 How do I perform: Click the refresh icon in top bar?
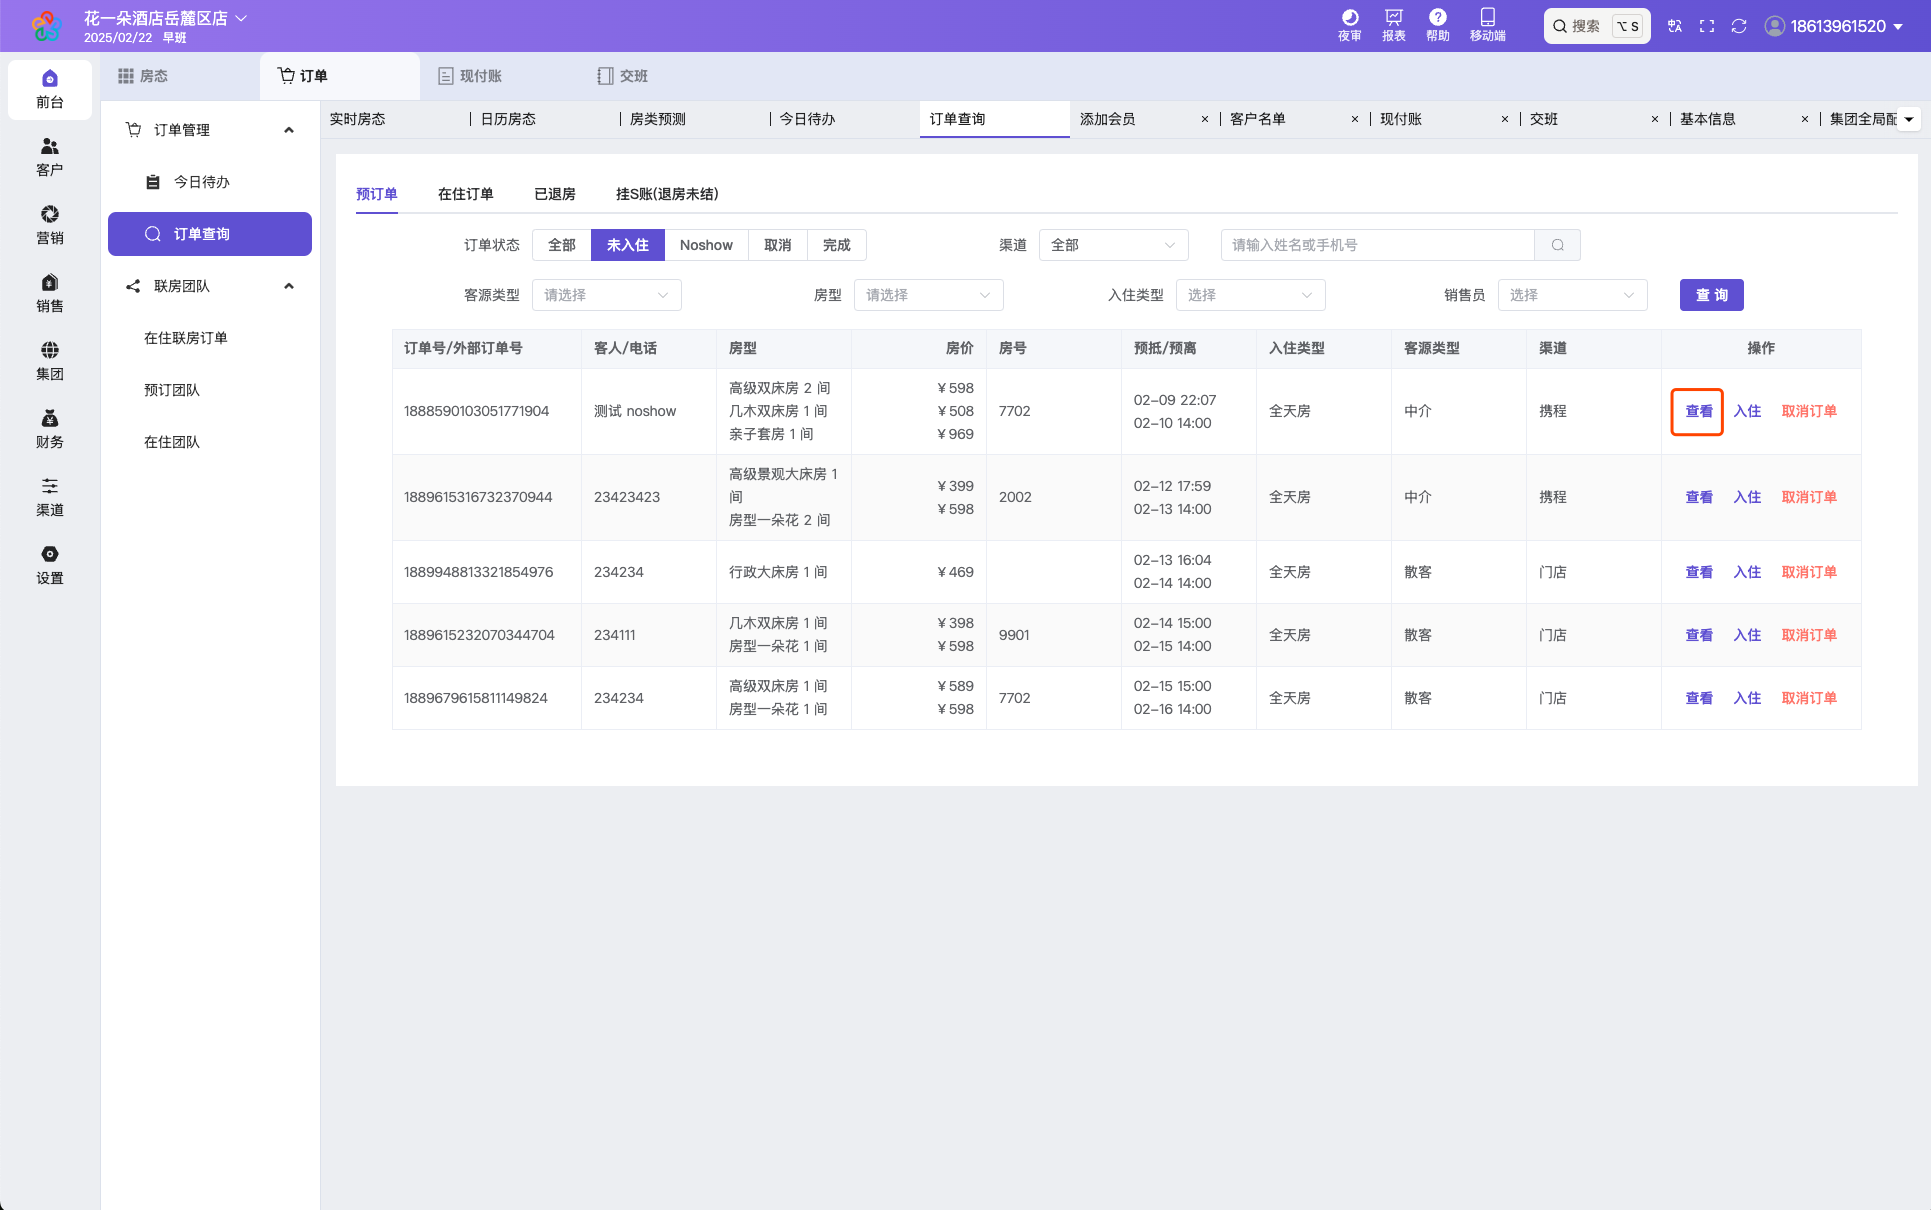[1739, 26]
